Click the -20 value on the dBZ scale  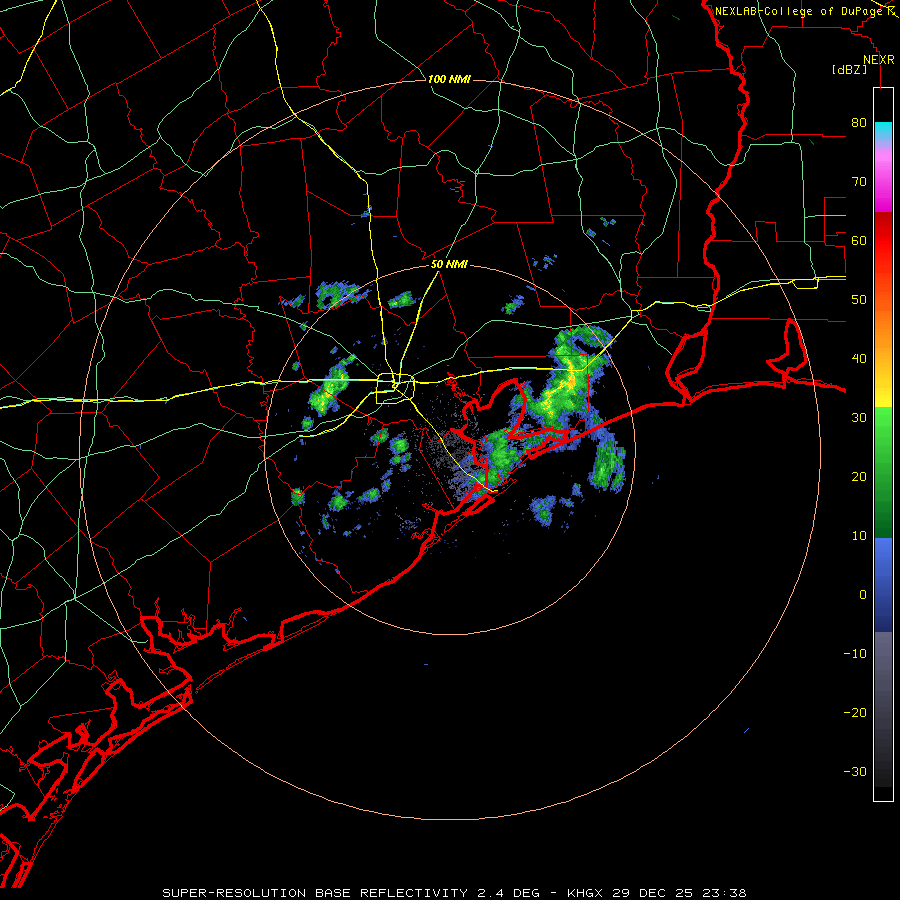coord(855,713)
